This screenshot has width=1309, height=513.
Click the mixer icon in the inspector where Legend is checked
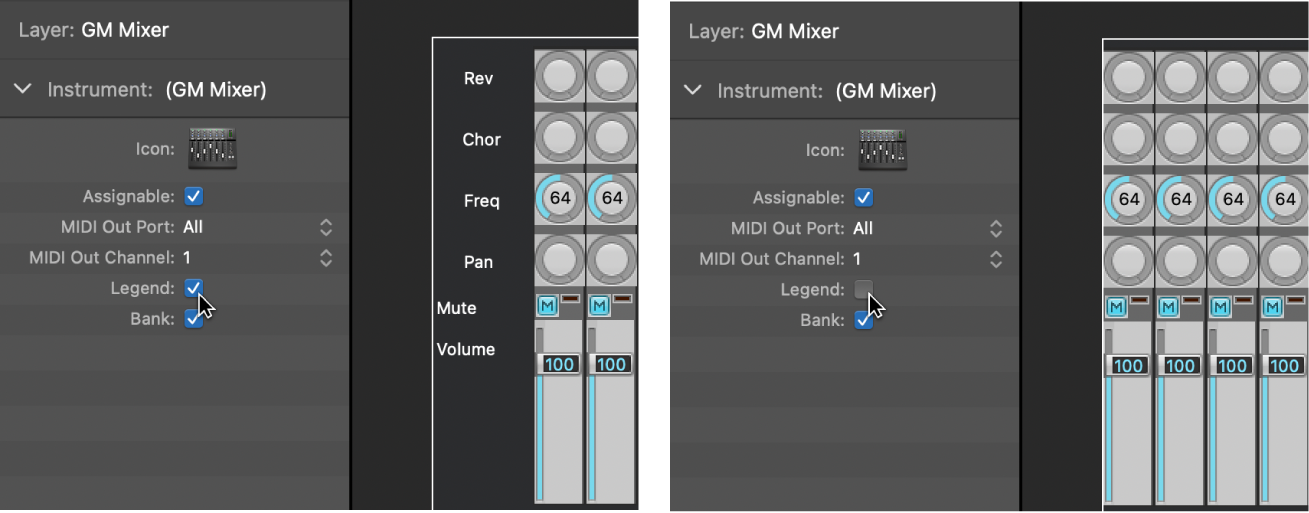pyautogui.click(x=212, y=148)
